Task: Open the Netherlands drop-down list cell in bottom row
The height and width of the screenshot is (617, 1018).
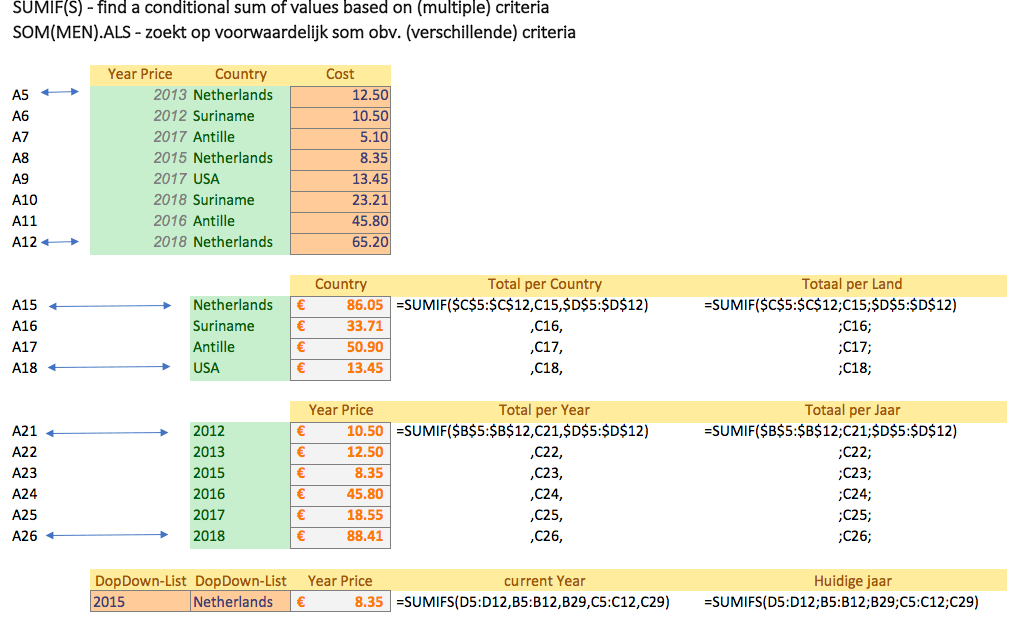Action: tap(240, 601)
